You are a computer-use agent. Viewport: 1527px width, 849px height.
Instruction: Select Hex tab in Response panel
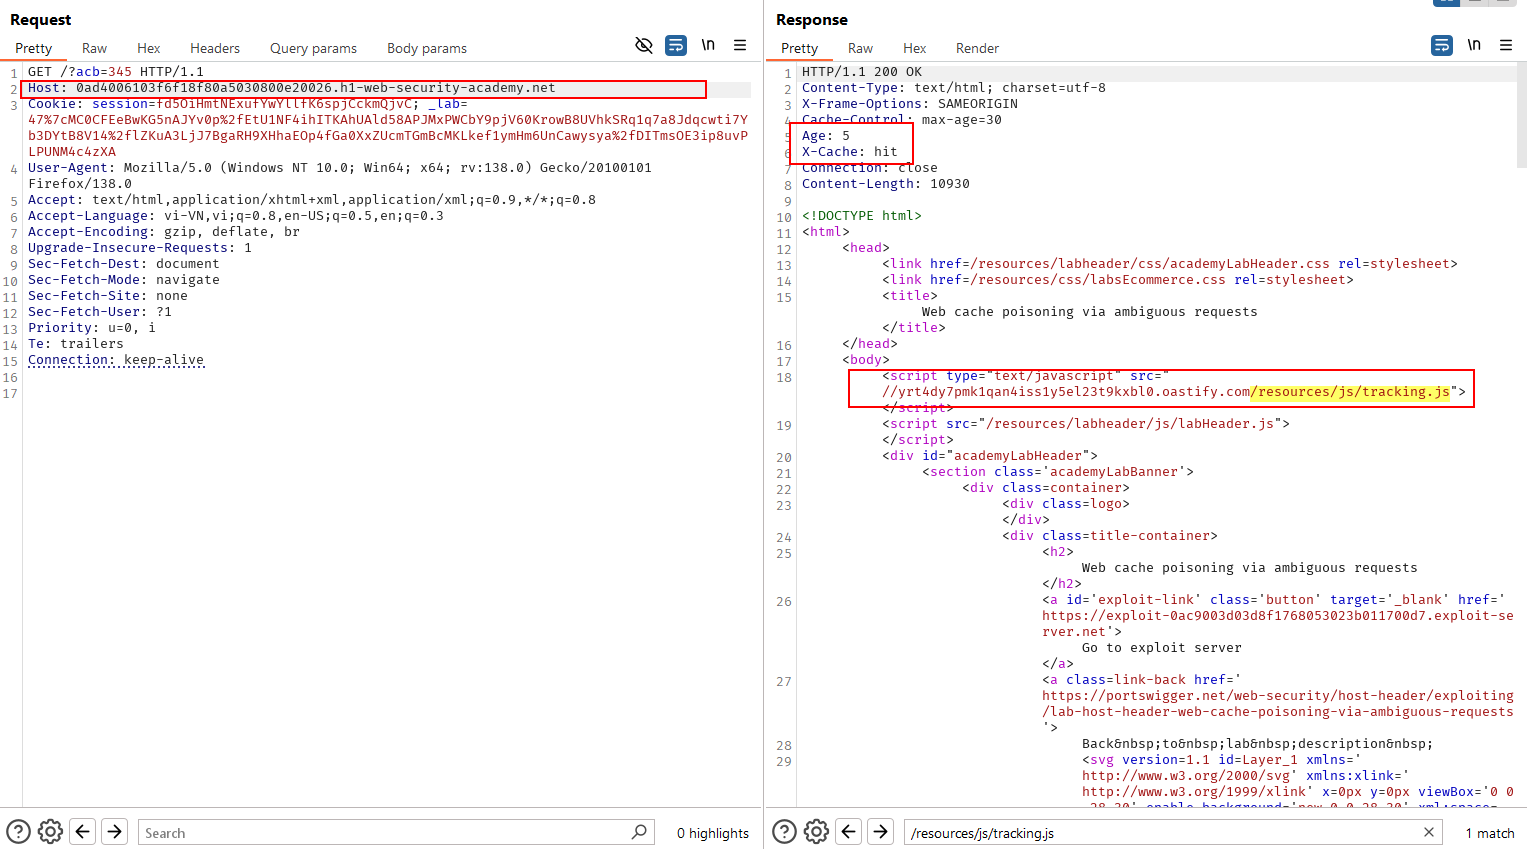[x=914, y=48]
